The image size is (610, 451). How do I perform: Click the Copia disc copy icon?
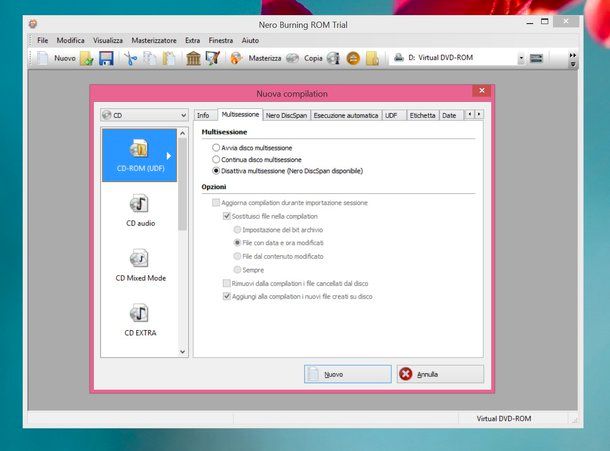tap(292, 58)
